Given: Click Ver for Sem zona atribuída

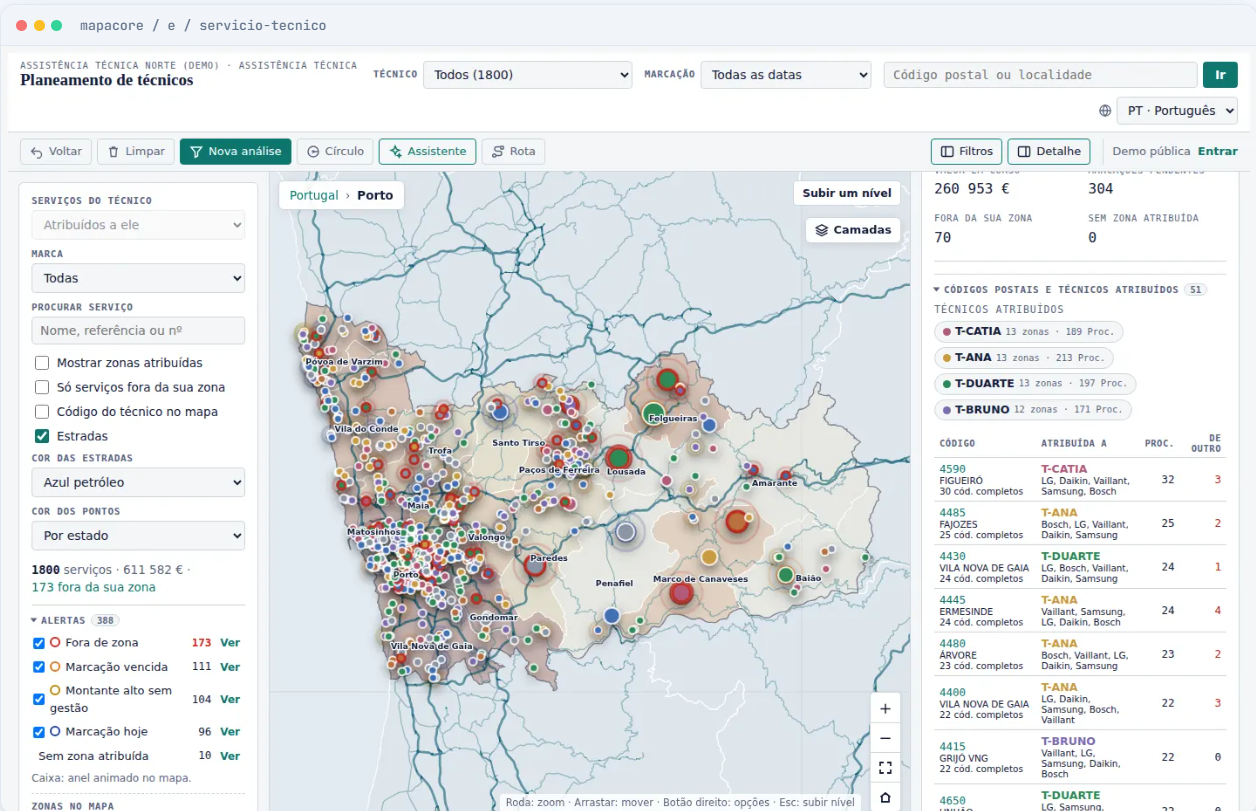Looking at the screenshot, I should click(x=230, y=757).
